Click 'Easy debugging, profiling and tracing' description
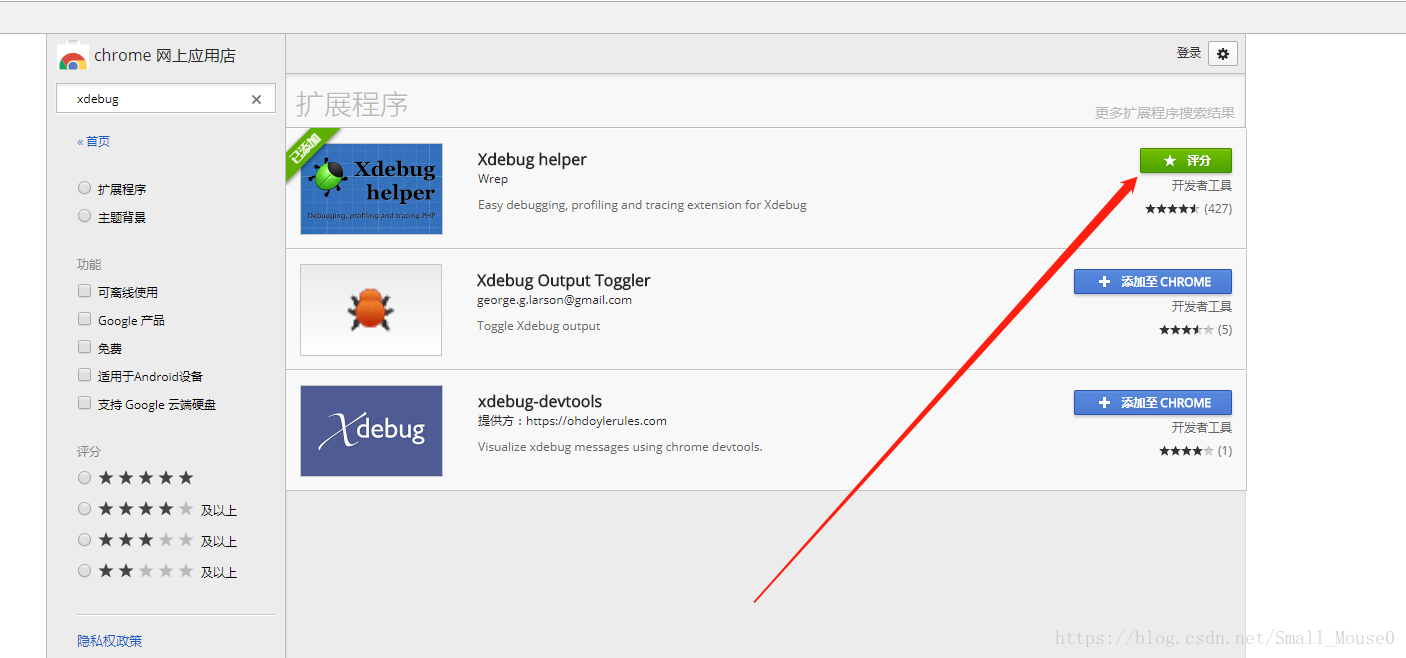 point(642,205)
